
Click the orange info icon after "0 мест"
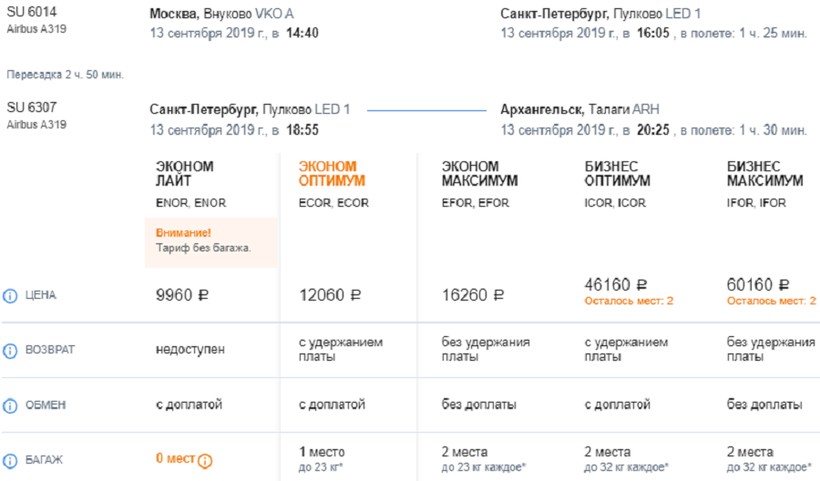click(206, 461)
